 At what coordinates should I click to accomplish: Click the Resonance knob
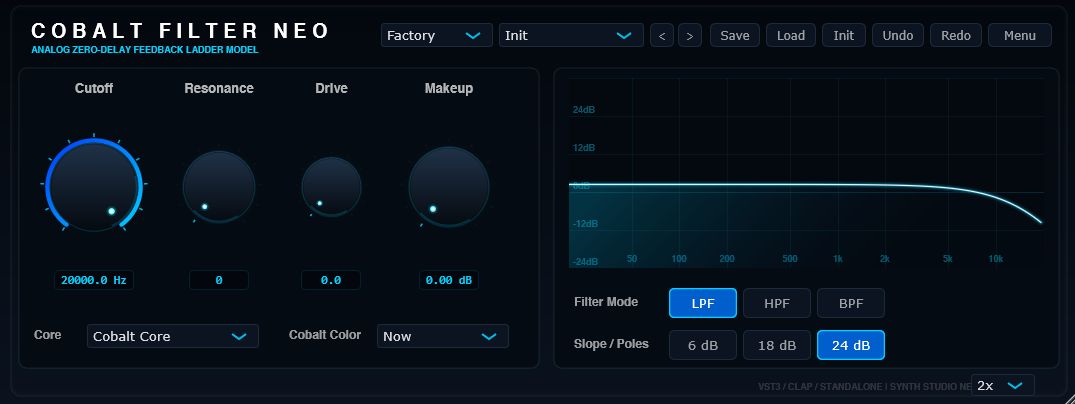point(219,187)
